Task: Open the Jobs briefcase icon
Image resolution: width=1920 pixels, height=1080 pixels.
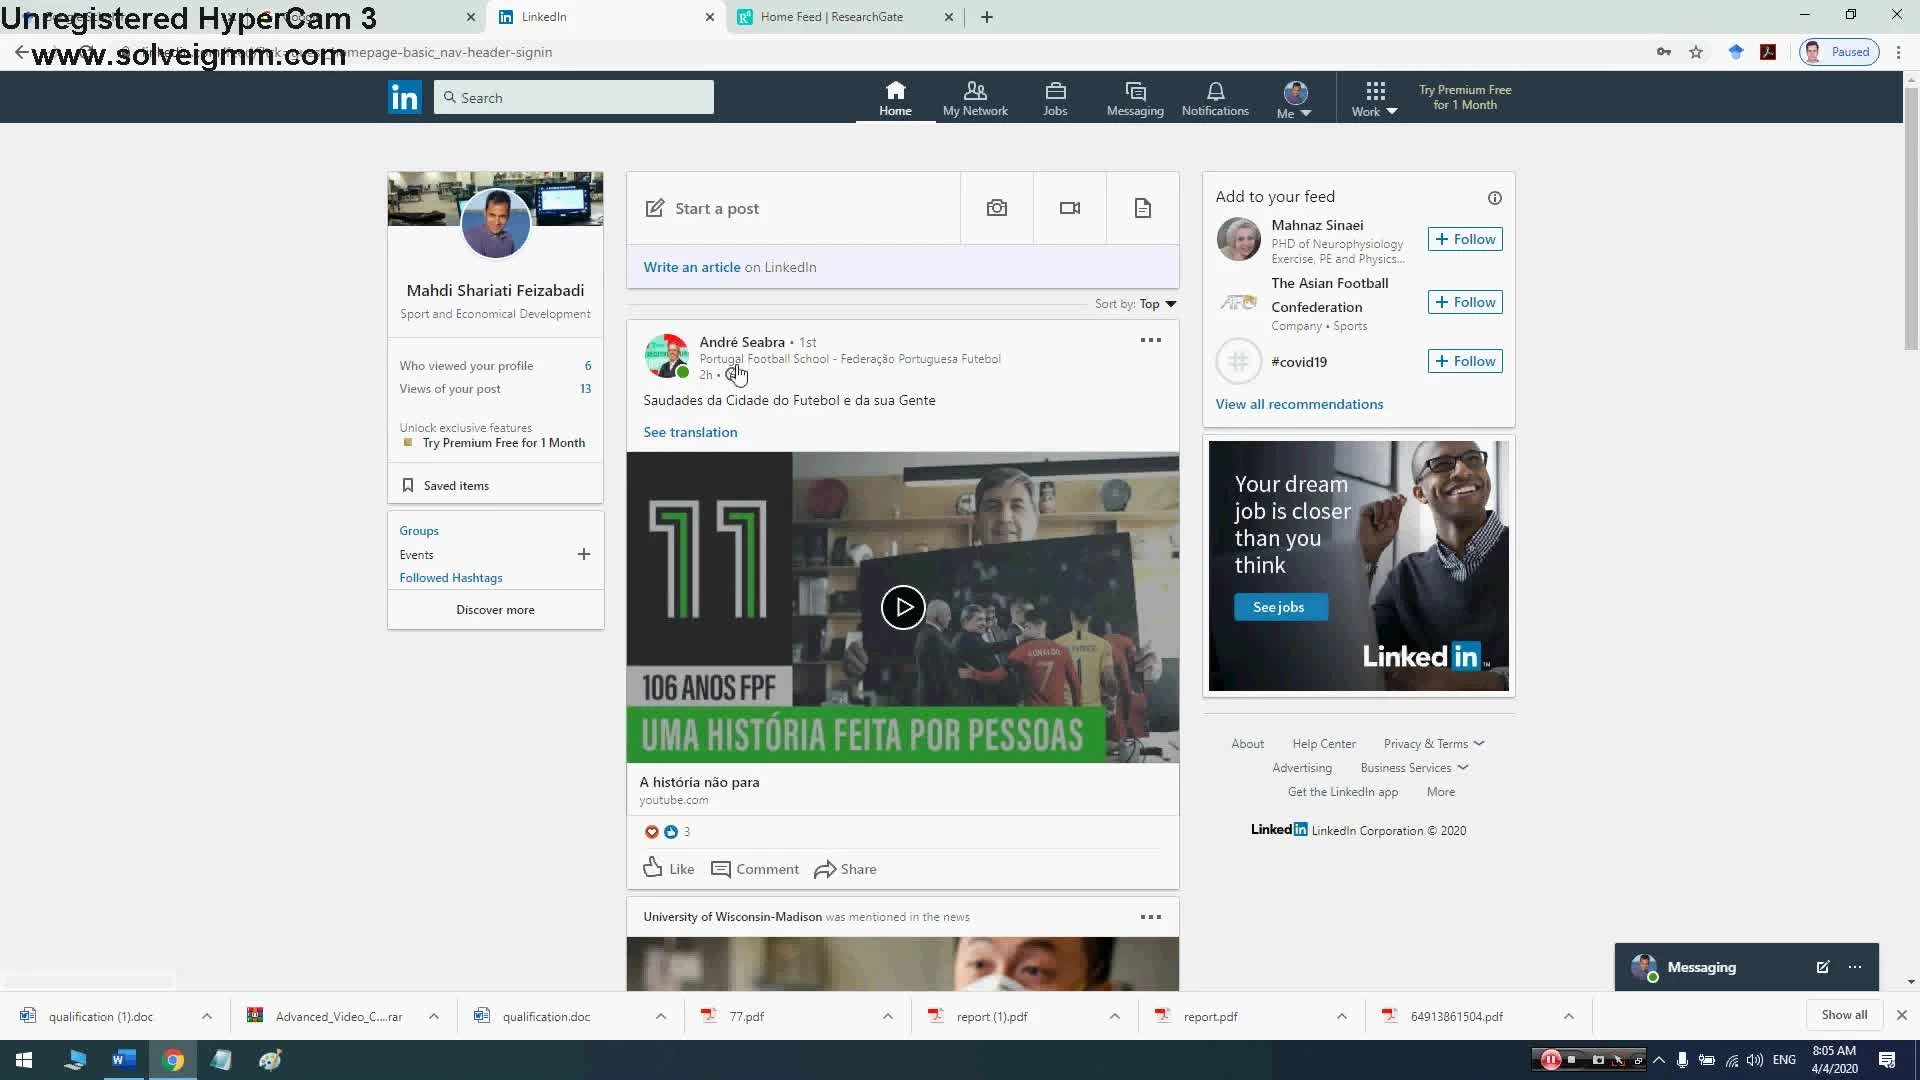Action: tap(1055, 98)
